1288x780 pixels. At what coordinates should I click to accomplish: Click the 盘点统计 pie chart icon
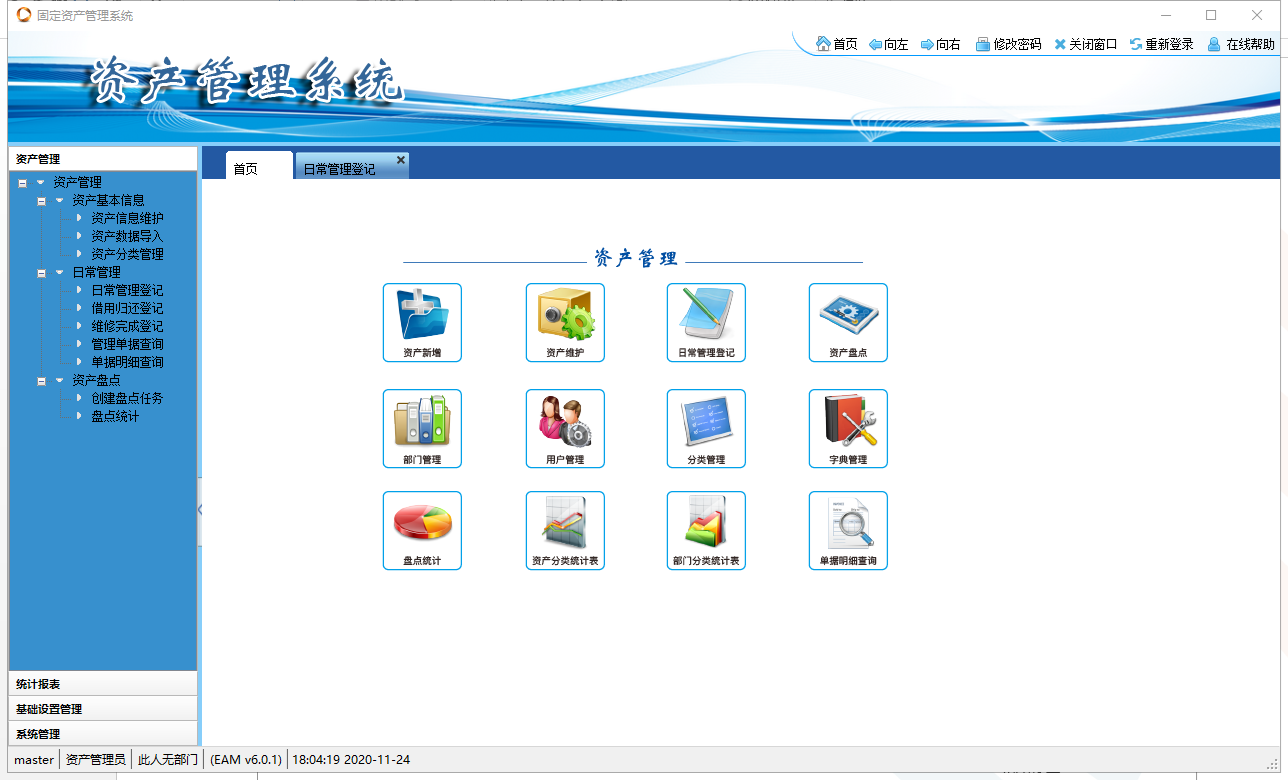(422, 524)
